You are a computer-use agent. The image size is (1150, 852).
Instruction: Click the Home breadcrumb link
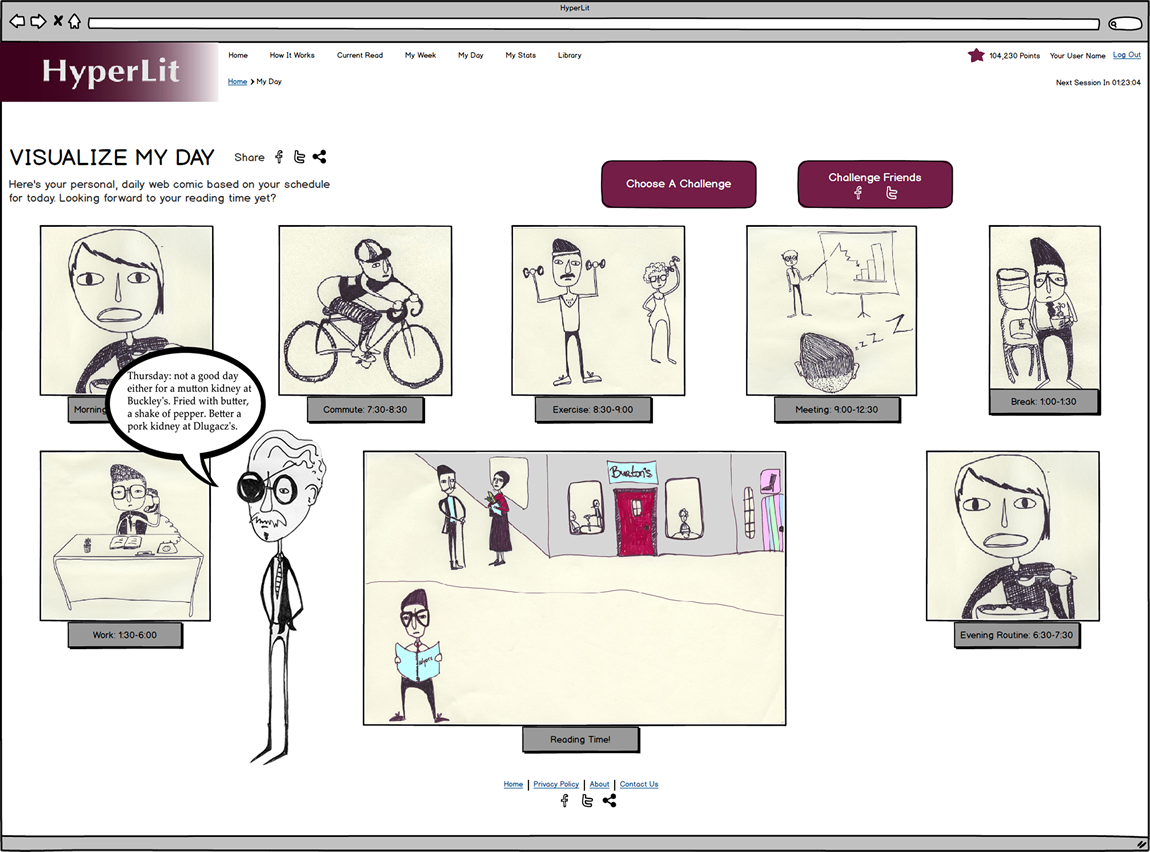point(237,82)
